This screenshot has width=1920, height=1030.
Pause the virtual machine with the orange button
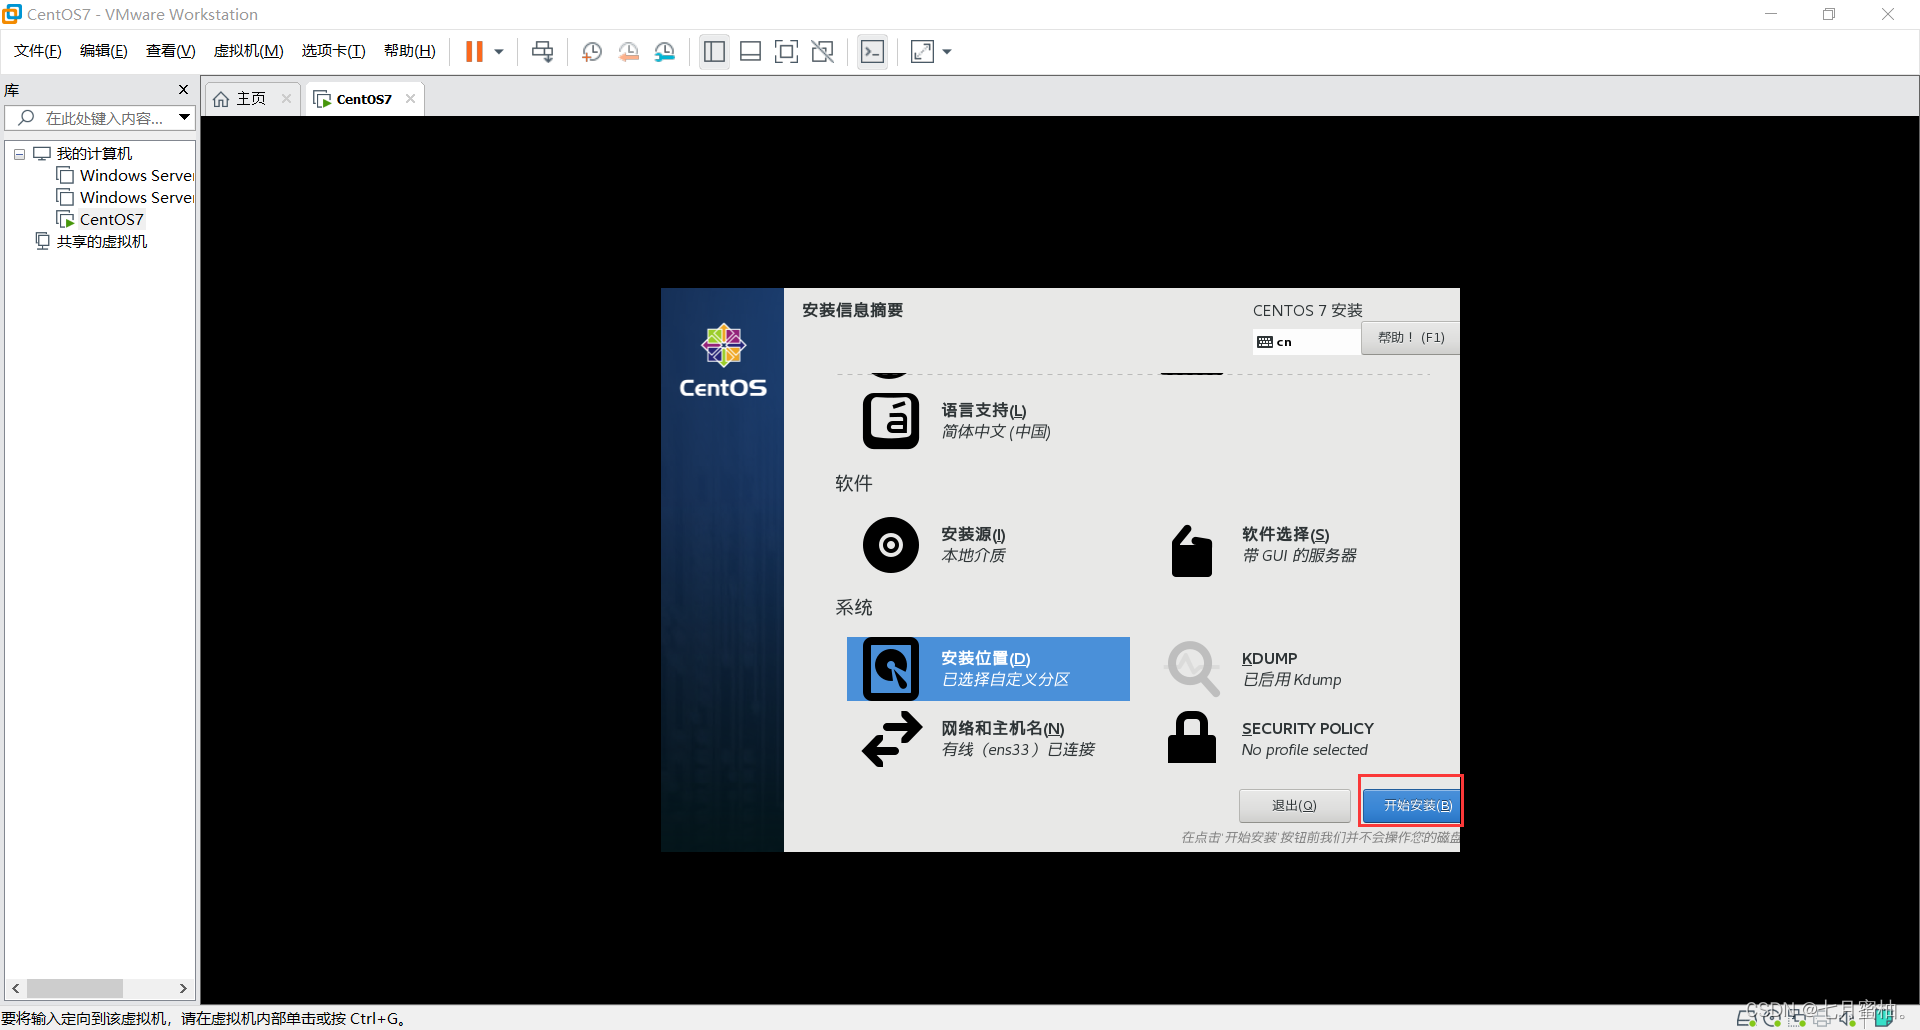click(474, 52)
